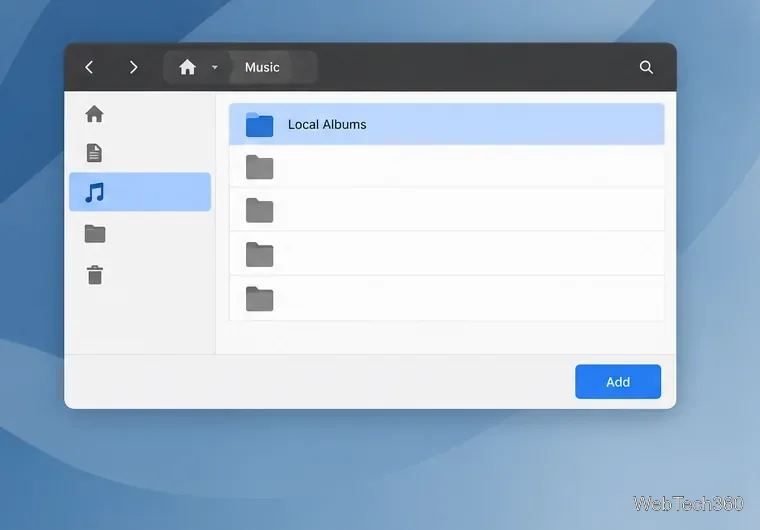Viewport: 760px width, 530px height.
Task: Click the Add button
Action: (x=618, y=382)
